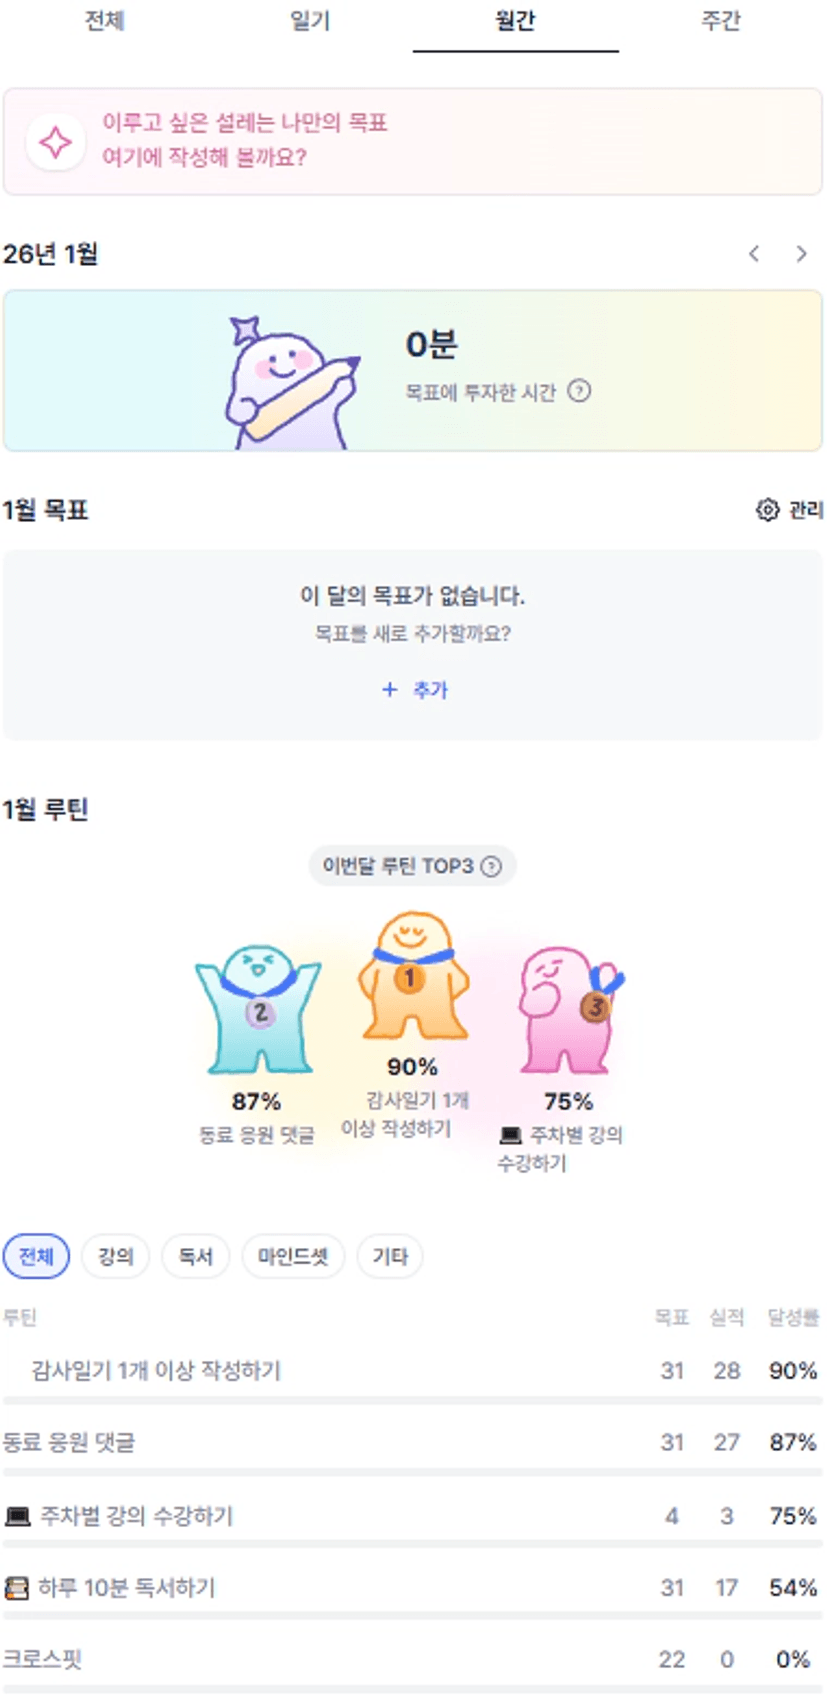Viewport: 827px width, 1706px height.
Task: Click the teal second-place mascot
Action: coord(258,1008)
